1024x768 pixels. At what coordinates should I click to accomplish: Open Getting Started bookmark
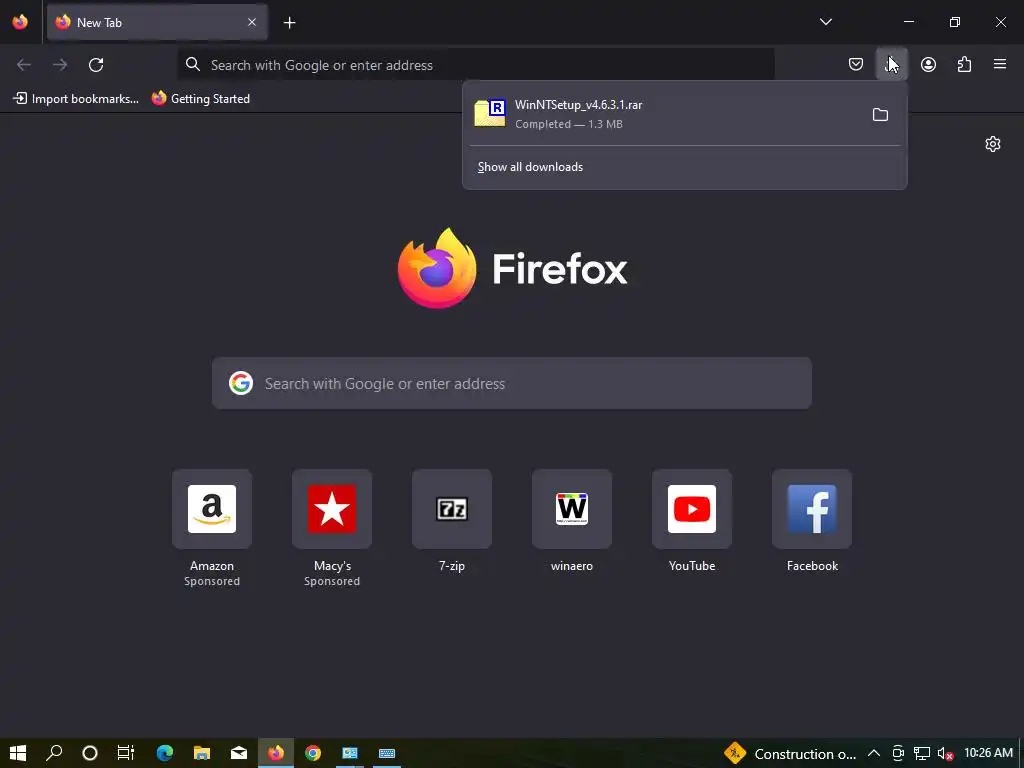tap(201, 99)
